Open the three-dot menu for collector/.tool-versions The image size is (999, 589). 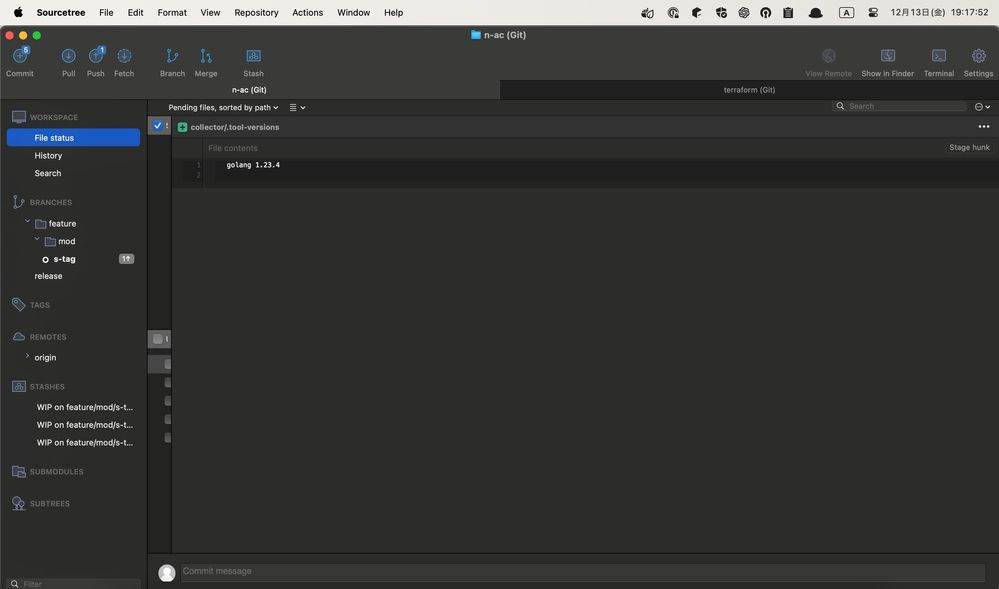(x=984, y=127)
